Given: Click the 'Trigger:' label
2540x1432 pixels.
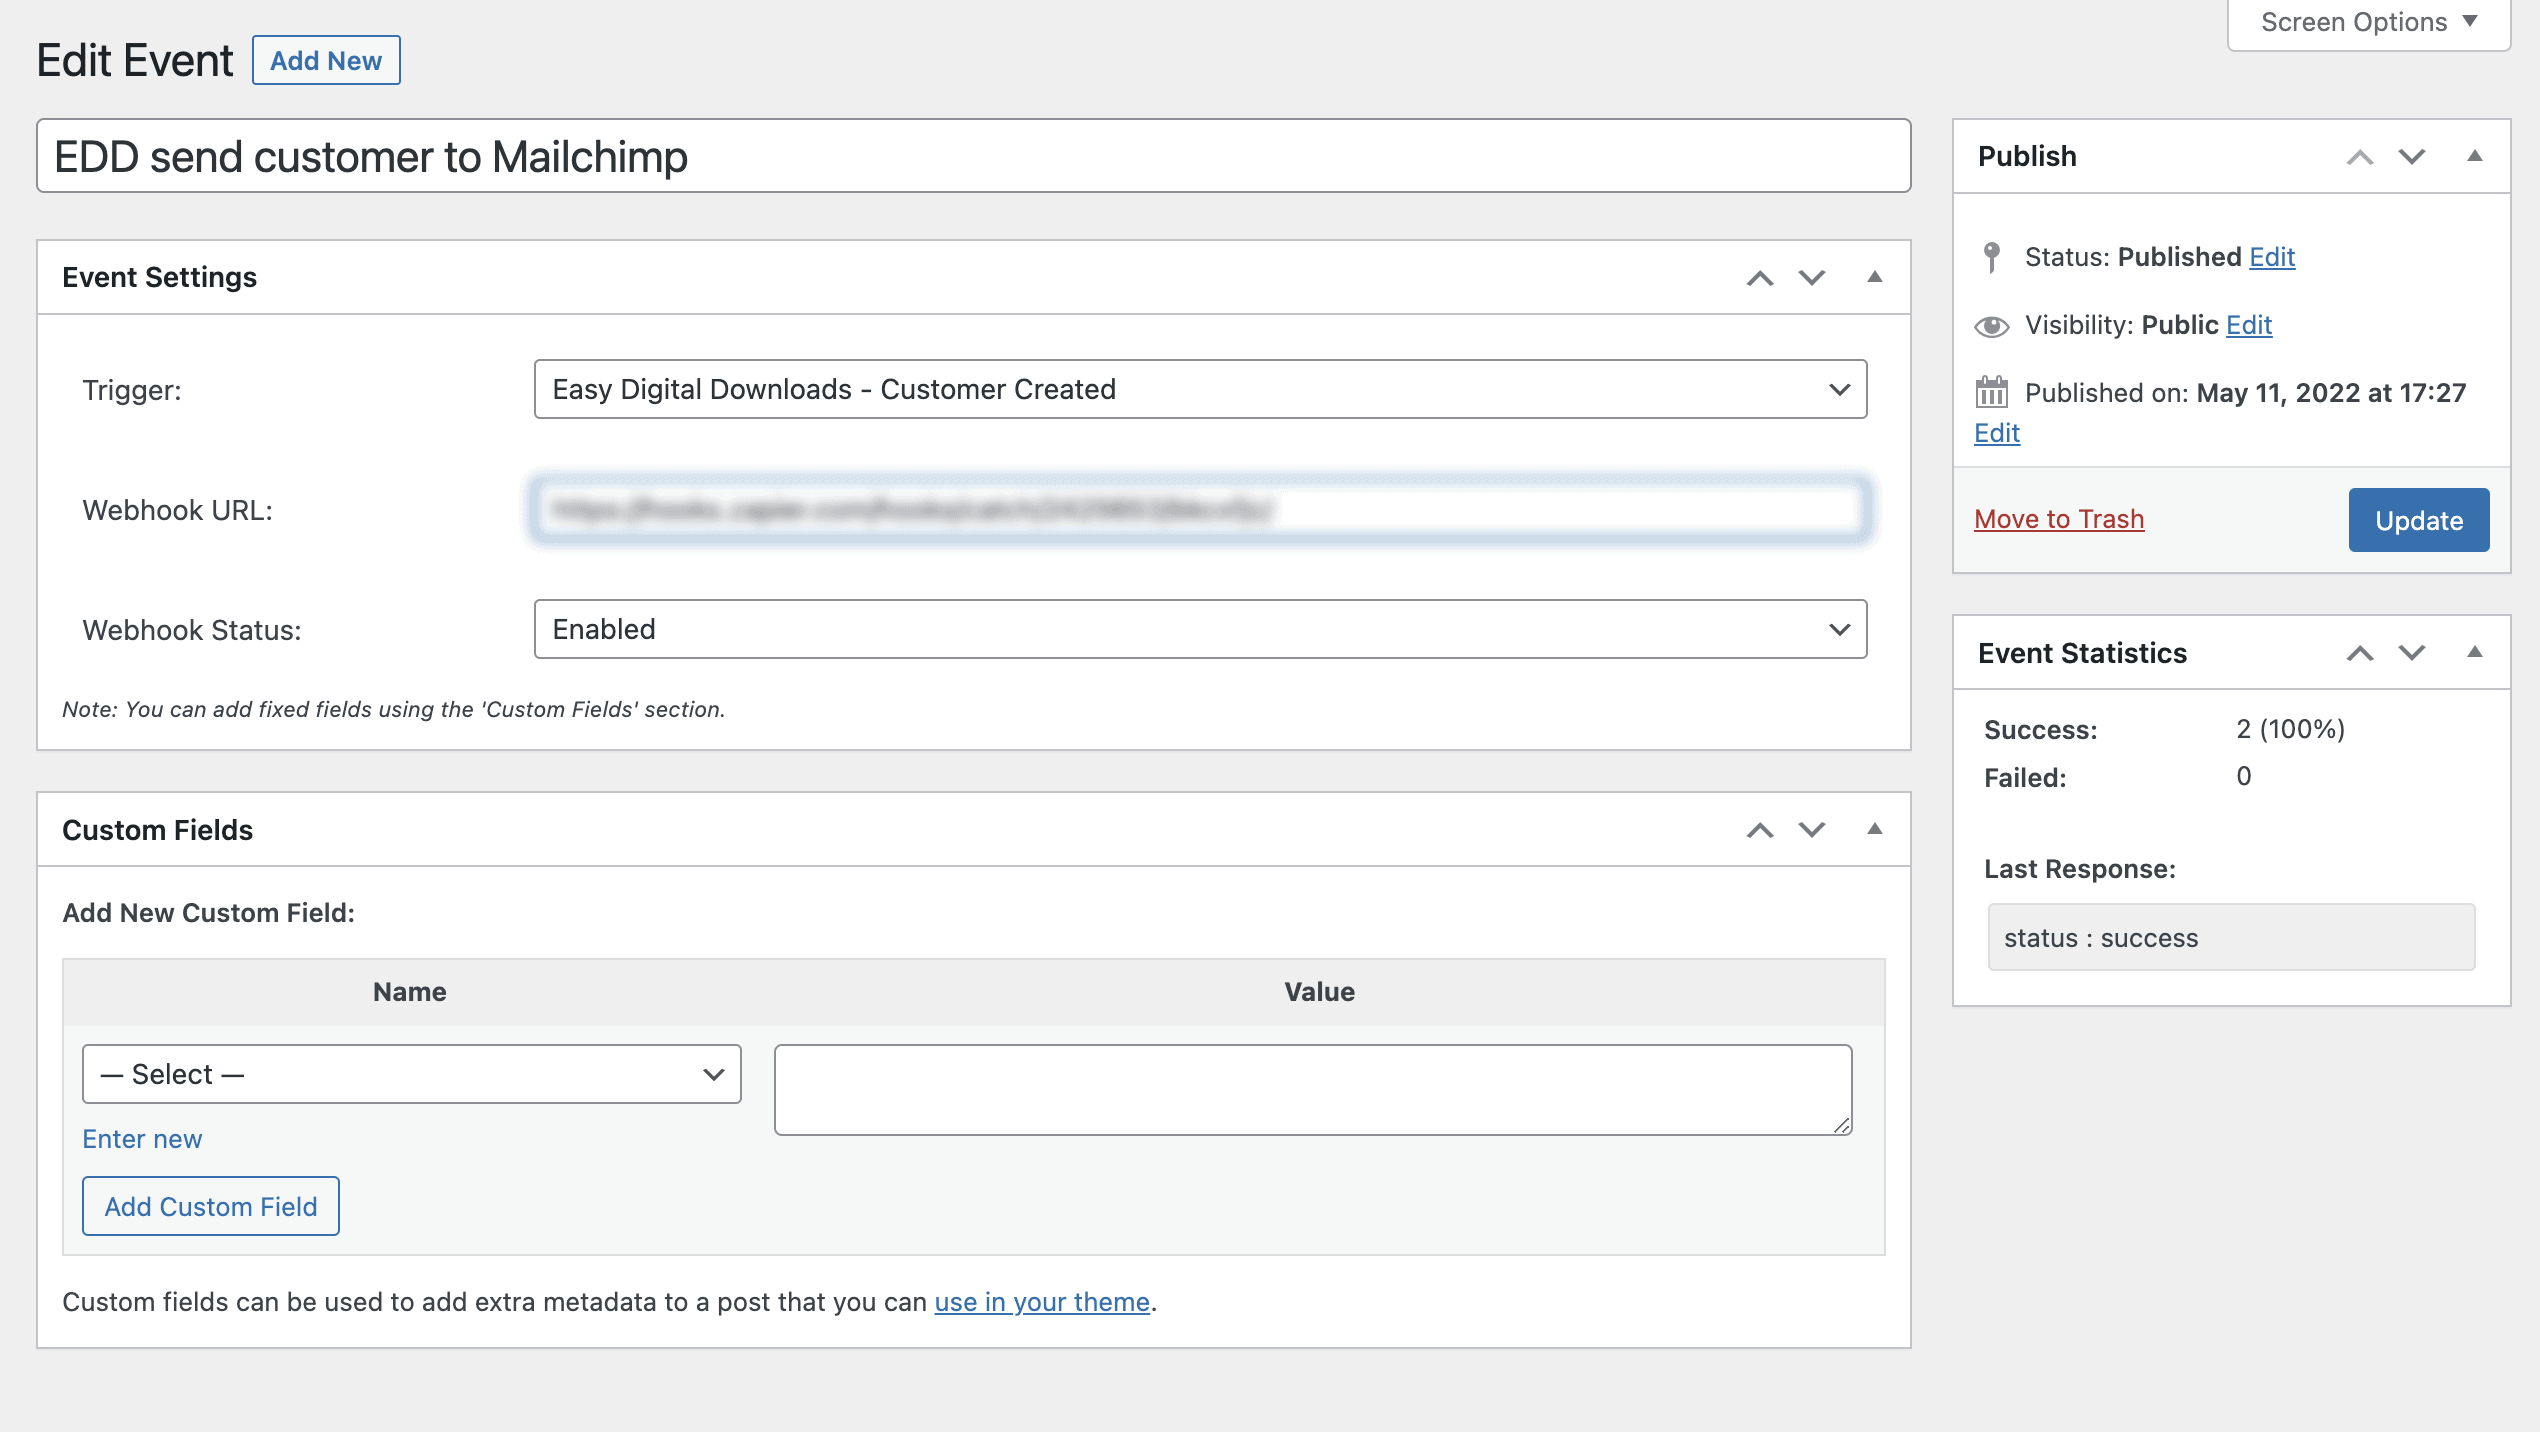Looking at the screenshot, I should [x=132, y=390].
